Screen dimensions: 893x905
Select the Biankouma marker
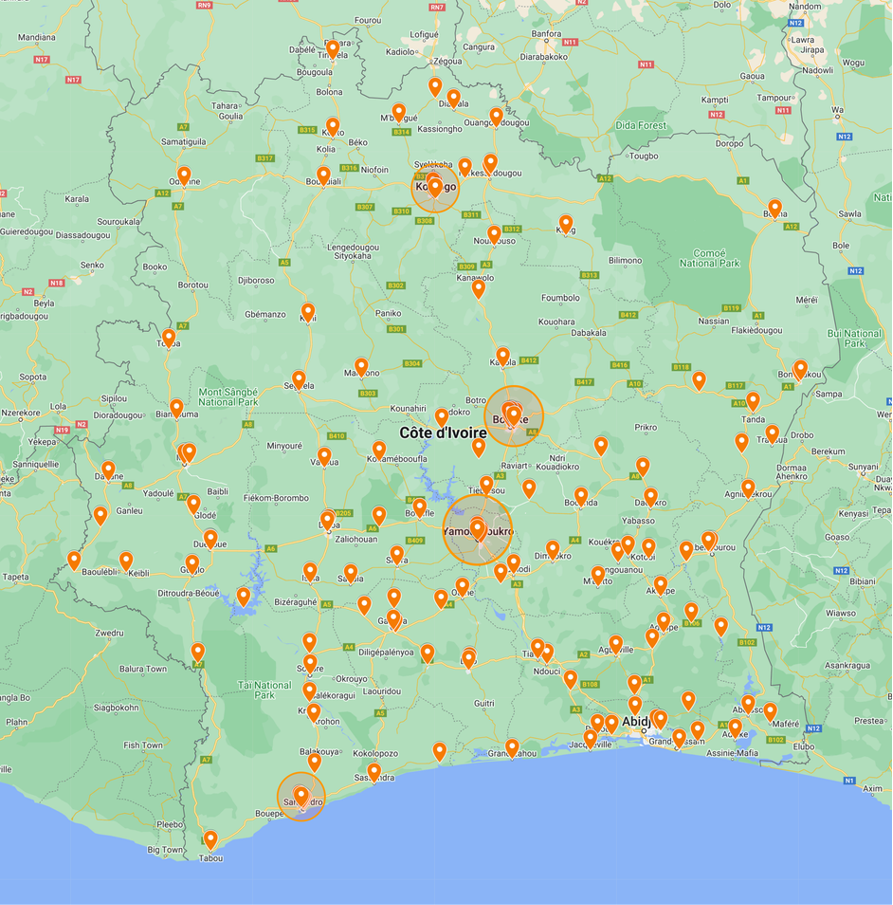coord(177,409)
